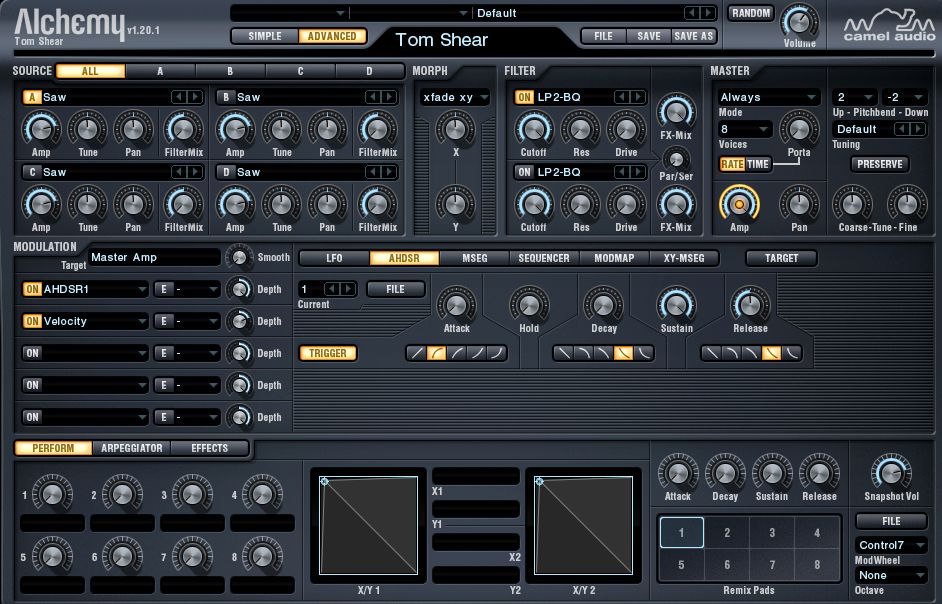Toggle the envelope TRIGGER button

328,353
